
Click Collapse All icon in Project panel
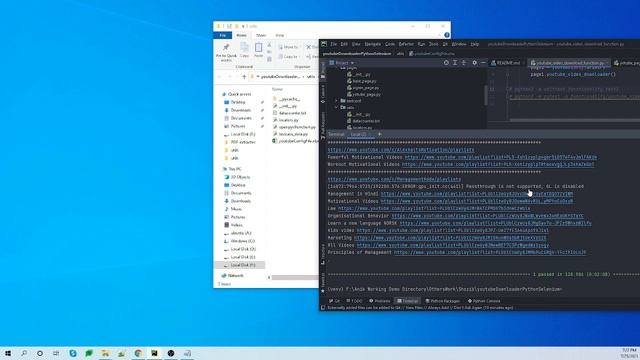[464, 63]
